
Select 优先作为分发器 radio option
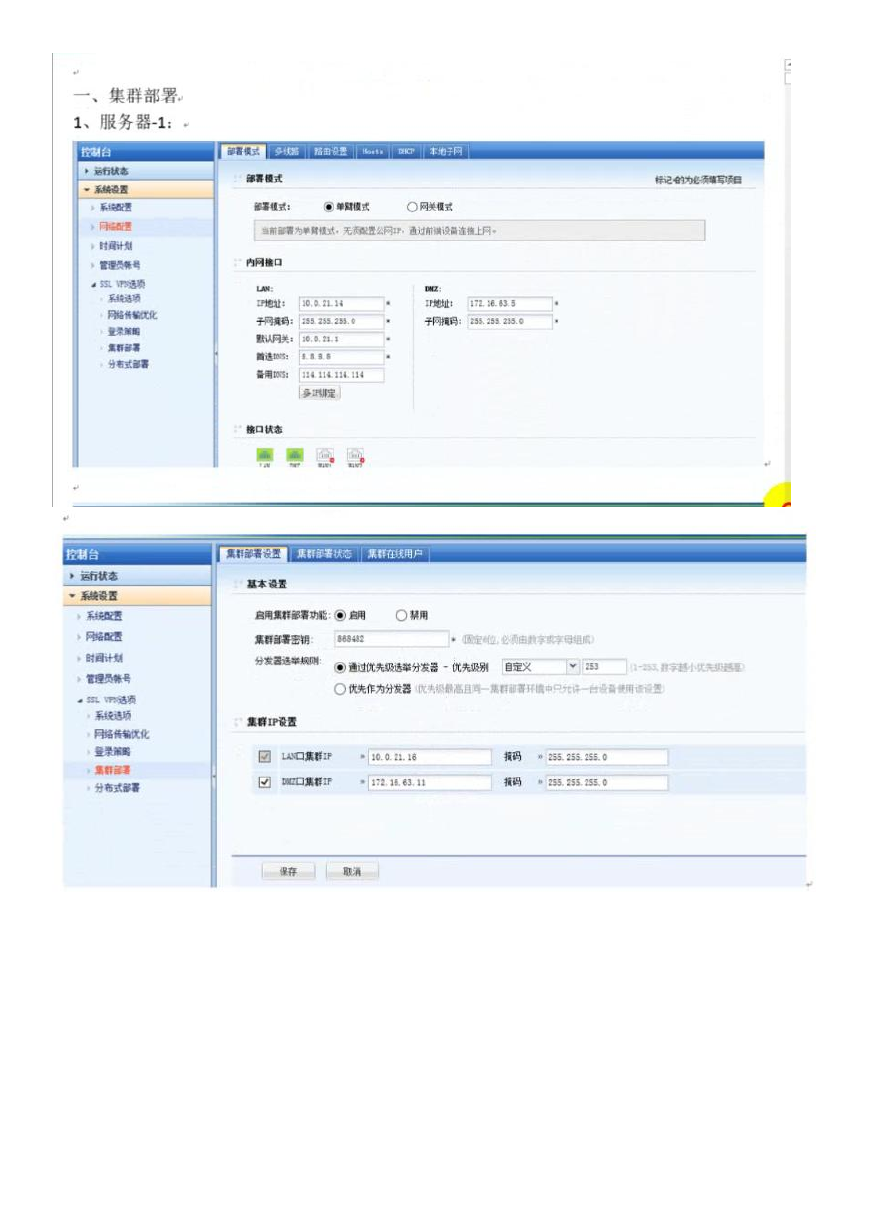(340, 688)
